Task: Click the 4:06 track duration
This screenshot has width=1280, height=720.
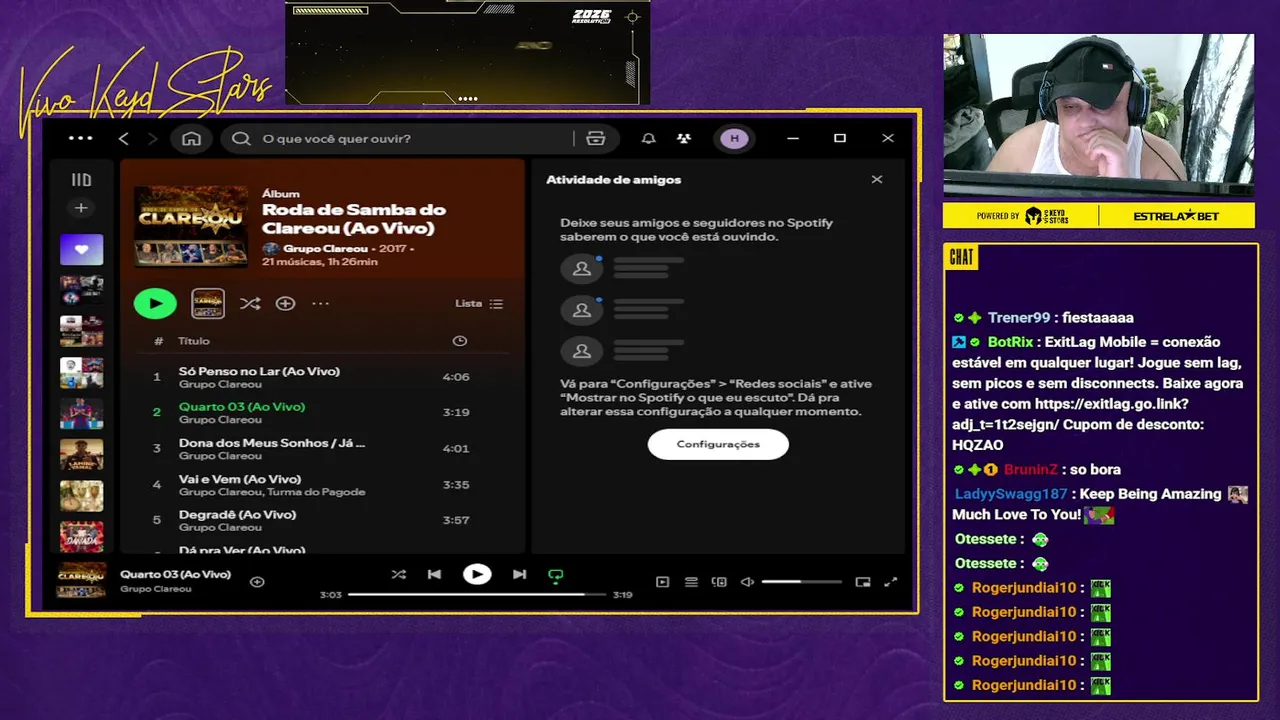Action: click(456, 377)
